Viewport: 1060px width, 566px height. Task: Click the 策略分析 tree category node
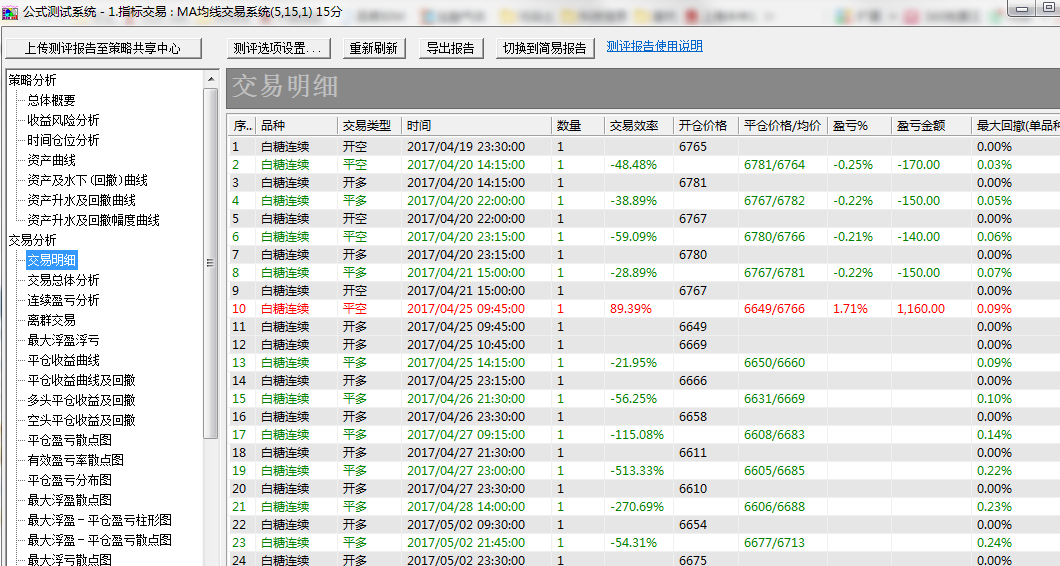pyautogui.click(x=33, y=80)
